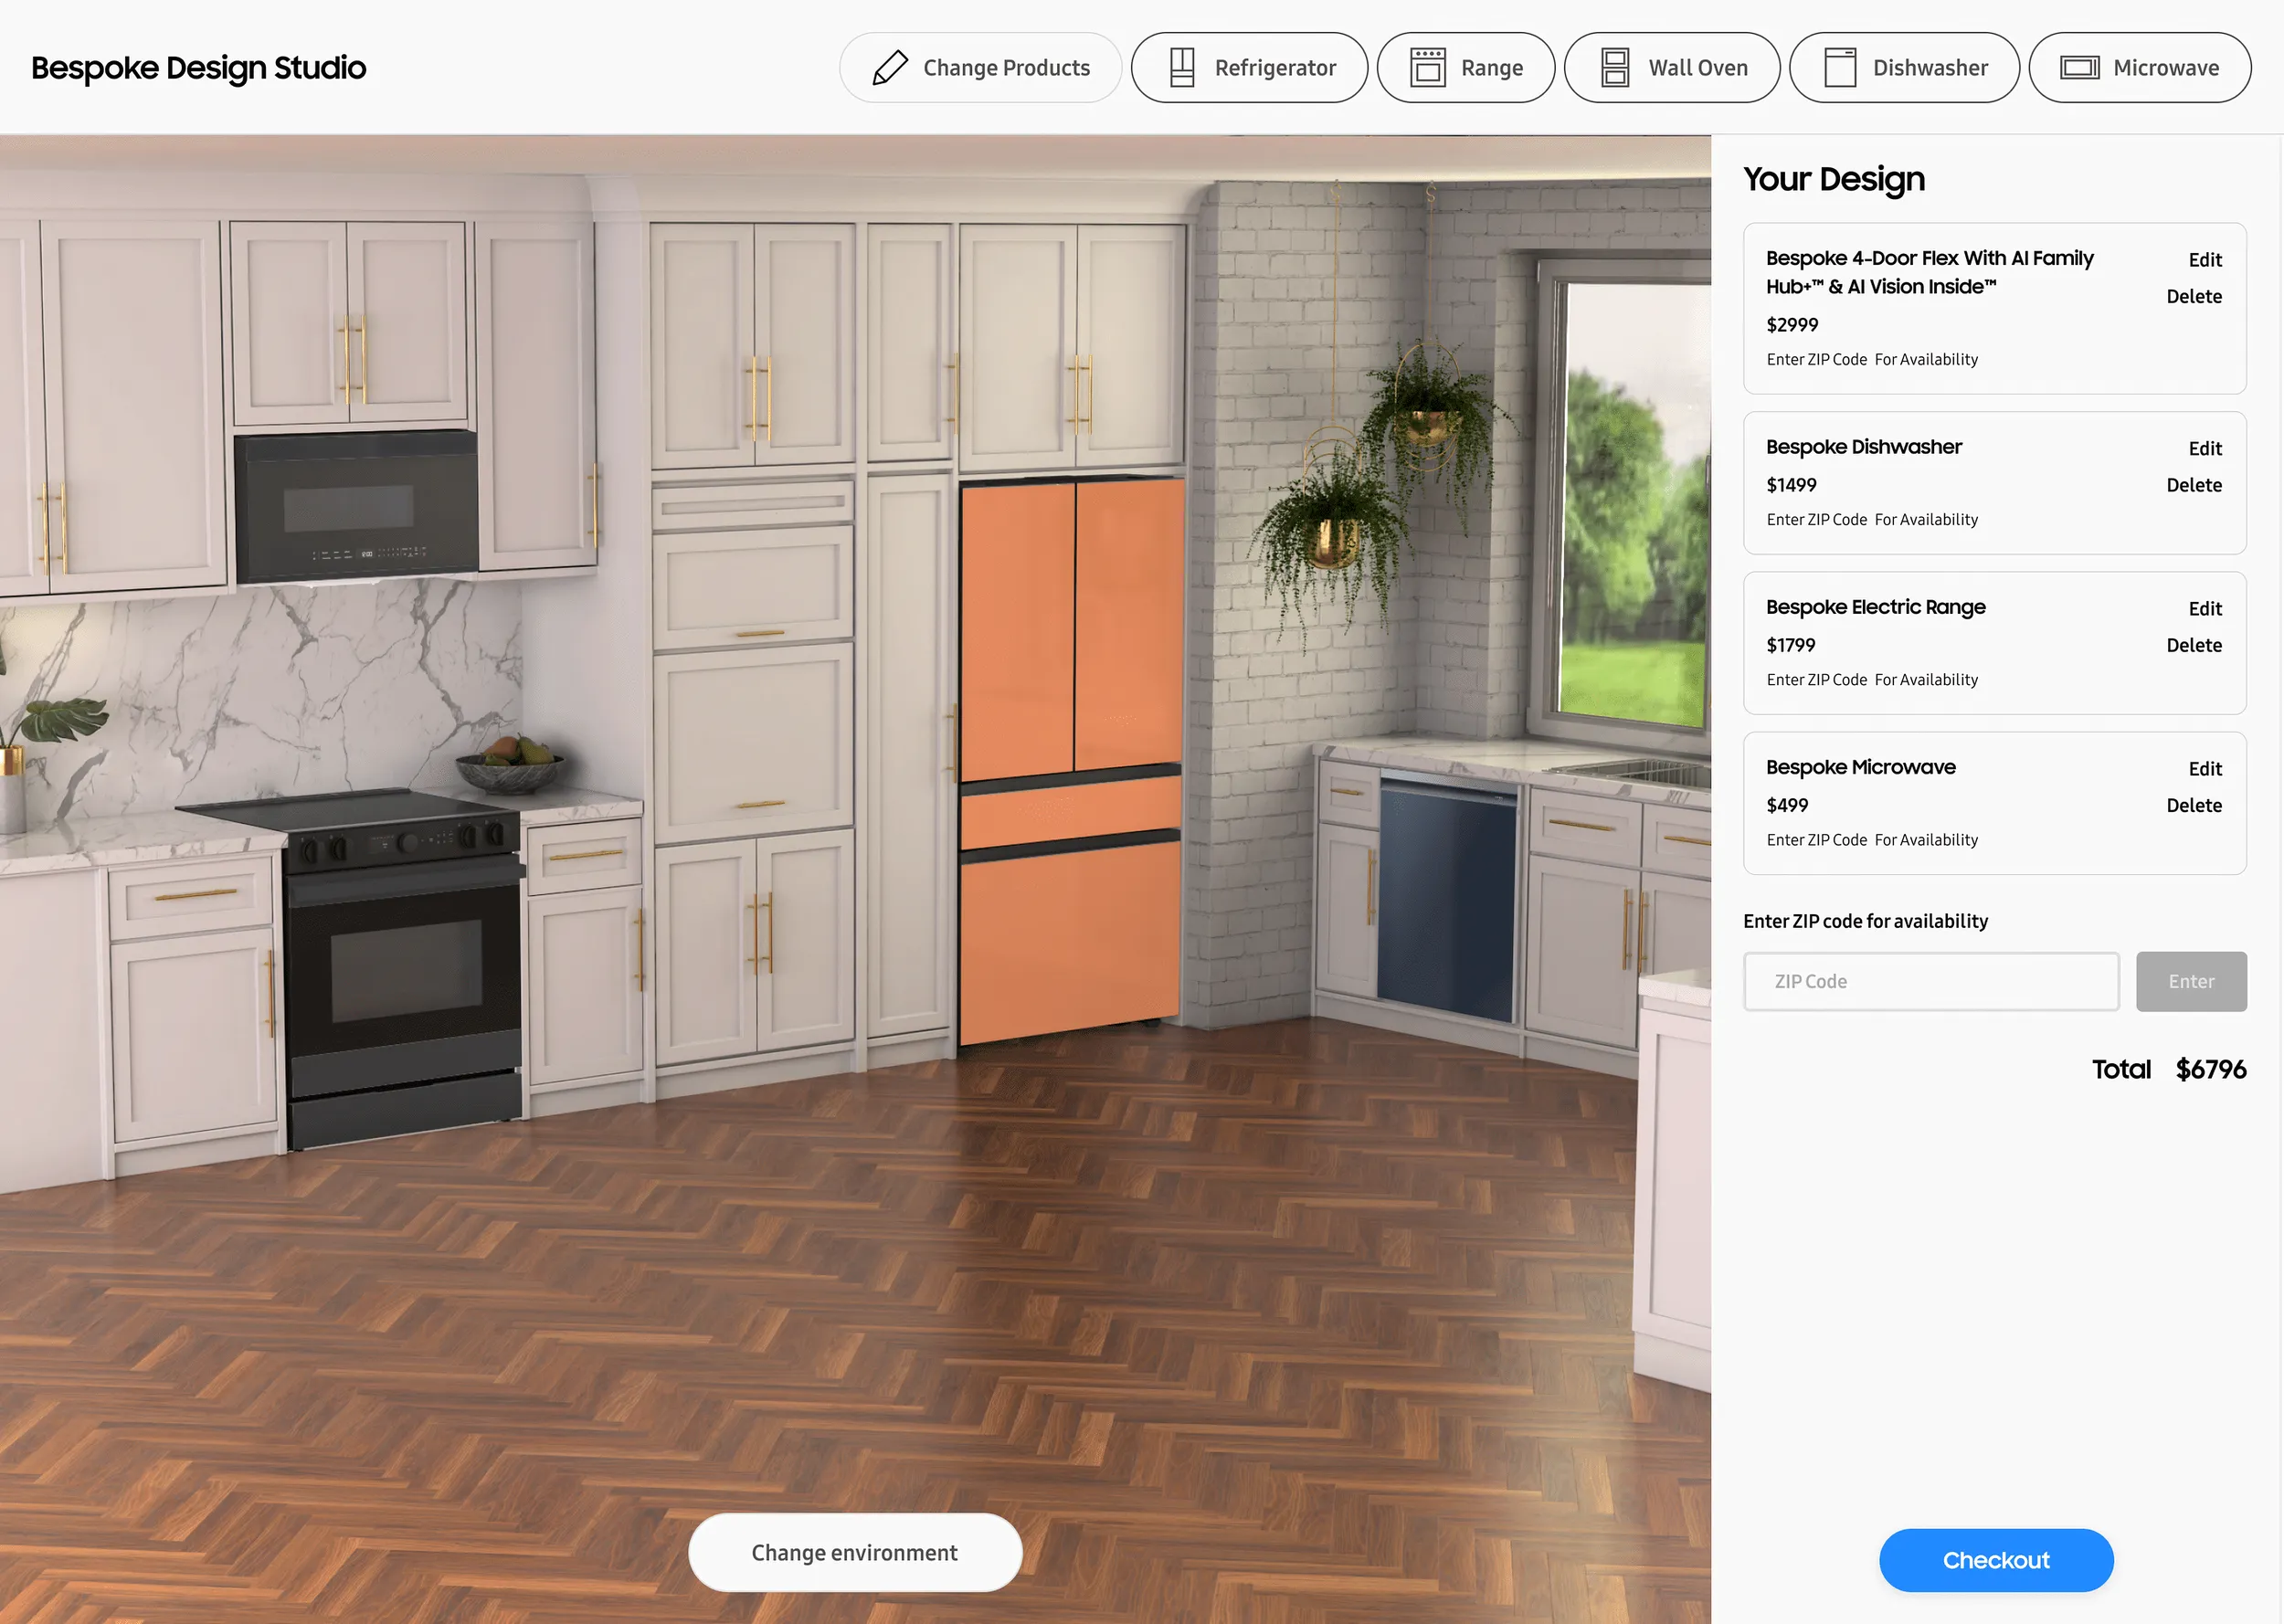
Task: Edit the Bespoke Microwave item
Action: (x=2205, y=769)
